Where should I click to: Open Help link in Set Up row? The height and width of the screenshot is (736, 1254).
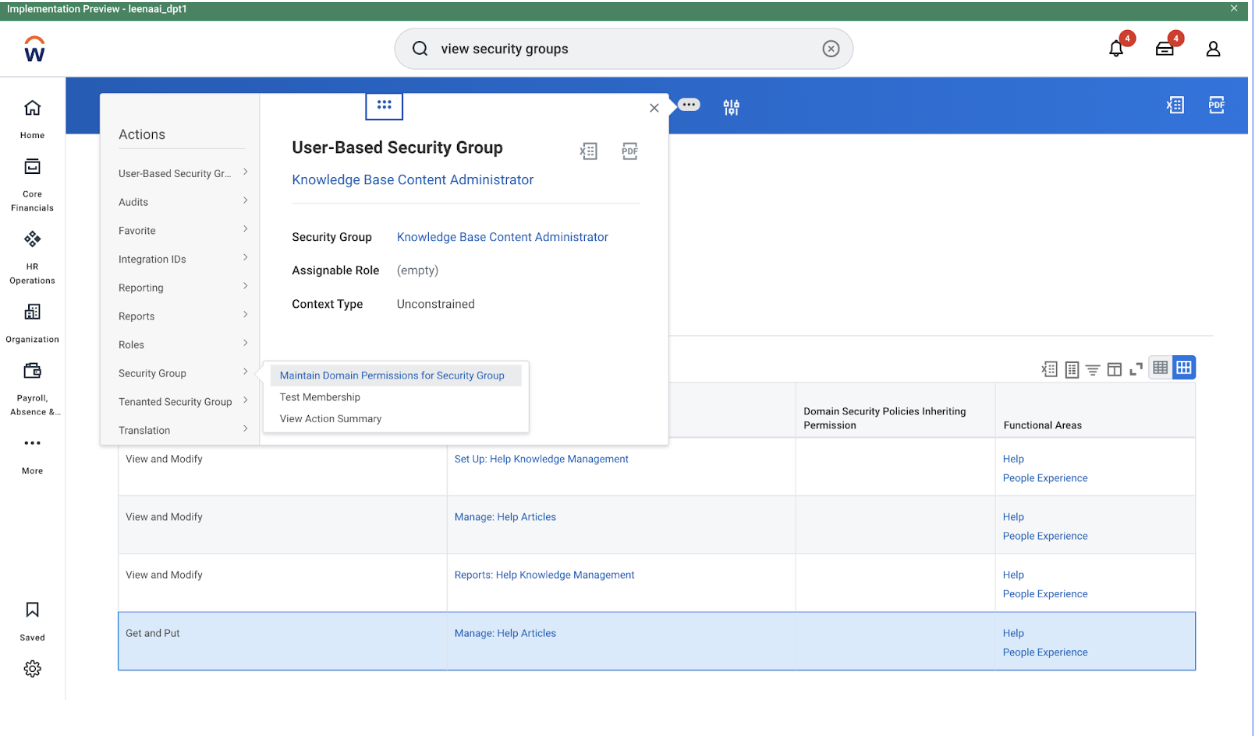[1013, 459]
